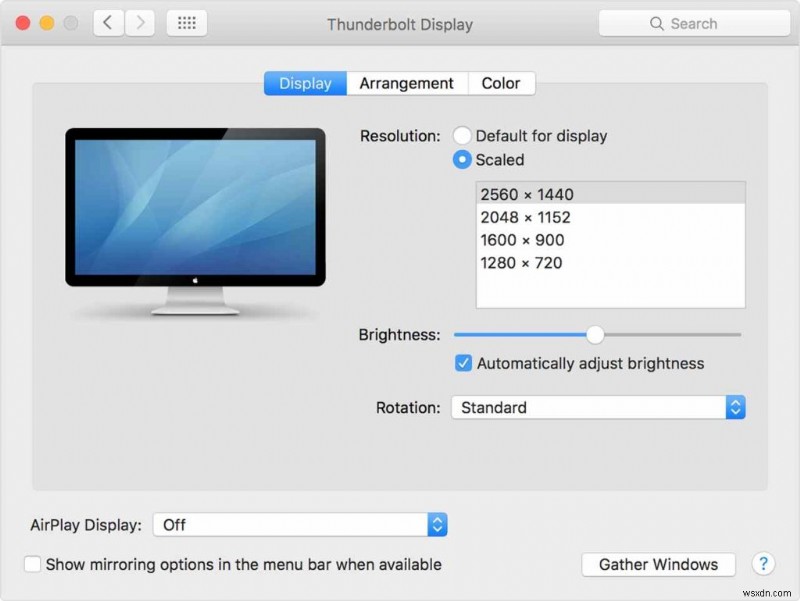This screenshot has height=601, width=800.
Task: Open Show All preferences grid icon
Action: tap(186, 23)
